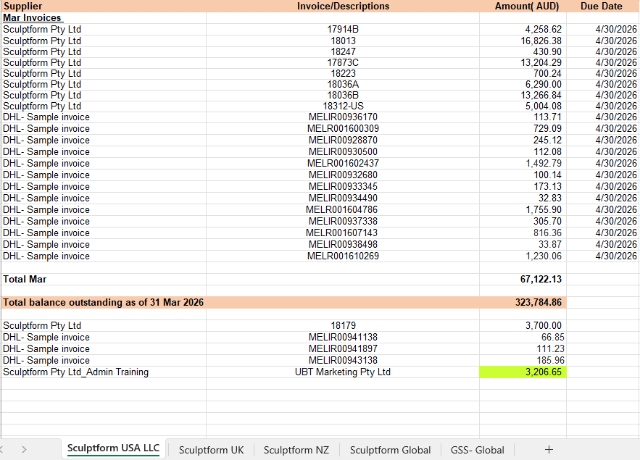Click the next sheet tab arrow
The height and width of the screenshot is (460, 640).
[24, 450]
